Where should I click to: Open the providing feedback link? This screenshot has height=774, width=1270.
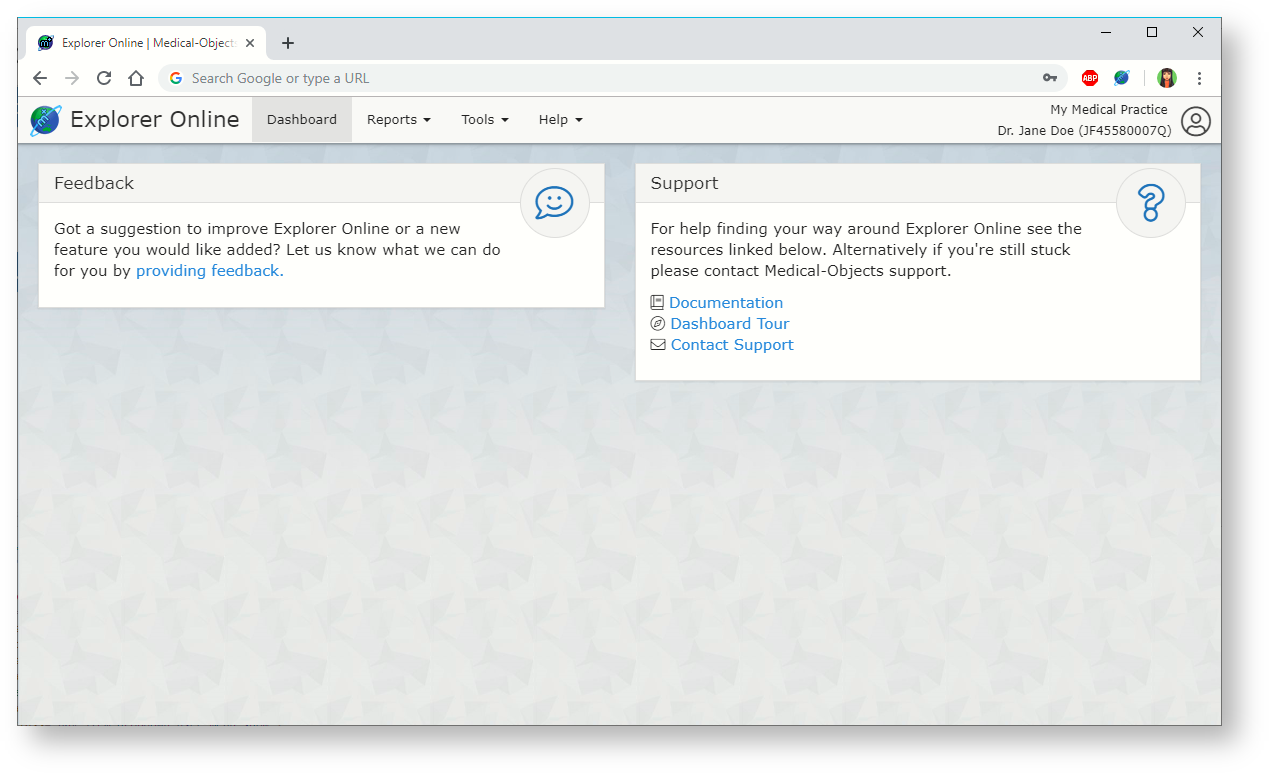coord(209,271)
